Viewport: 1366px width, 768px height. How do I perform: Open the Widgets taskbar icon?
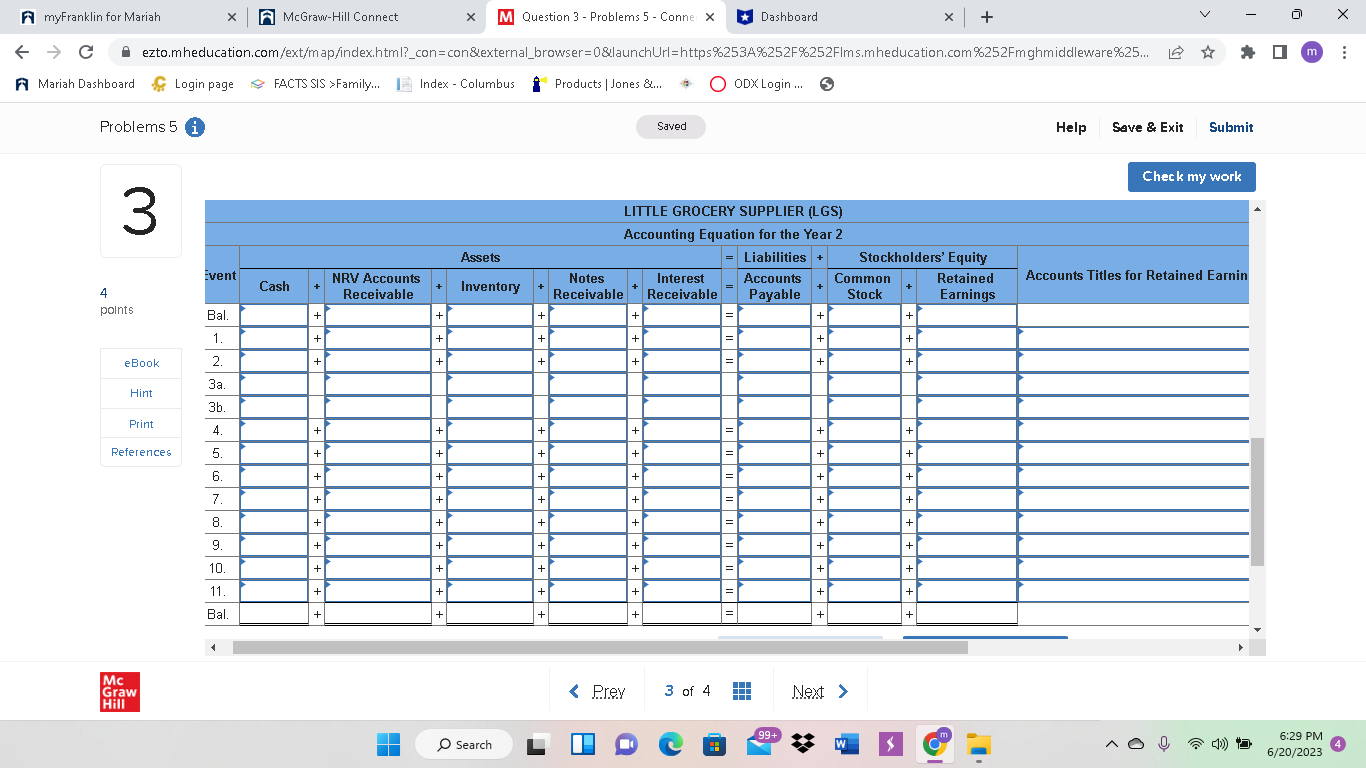pyautogui.click(x=583, y=744)
